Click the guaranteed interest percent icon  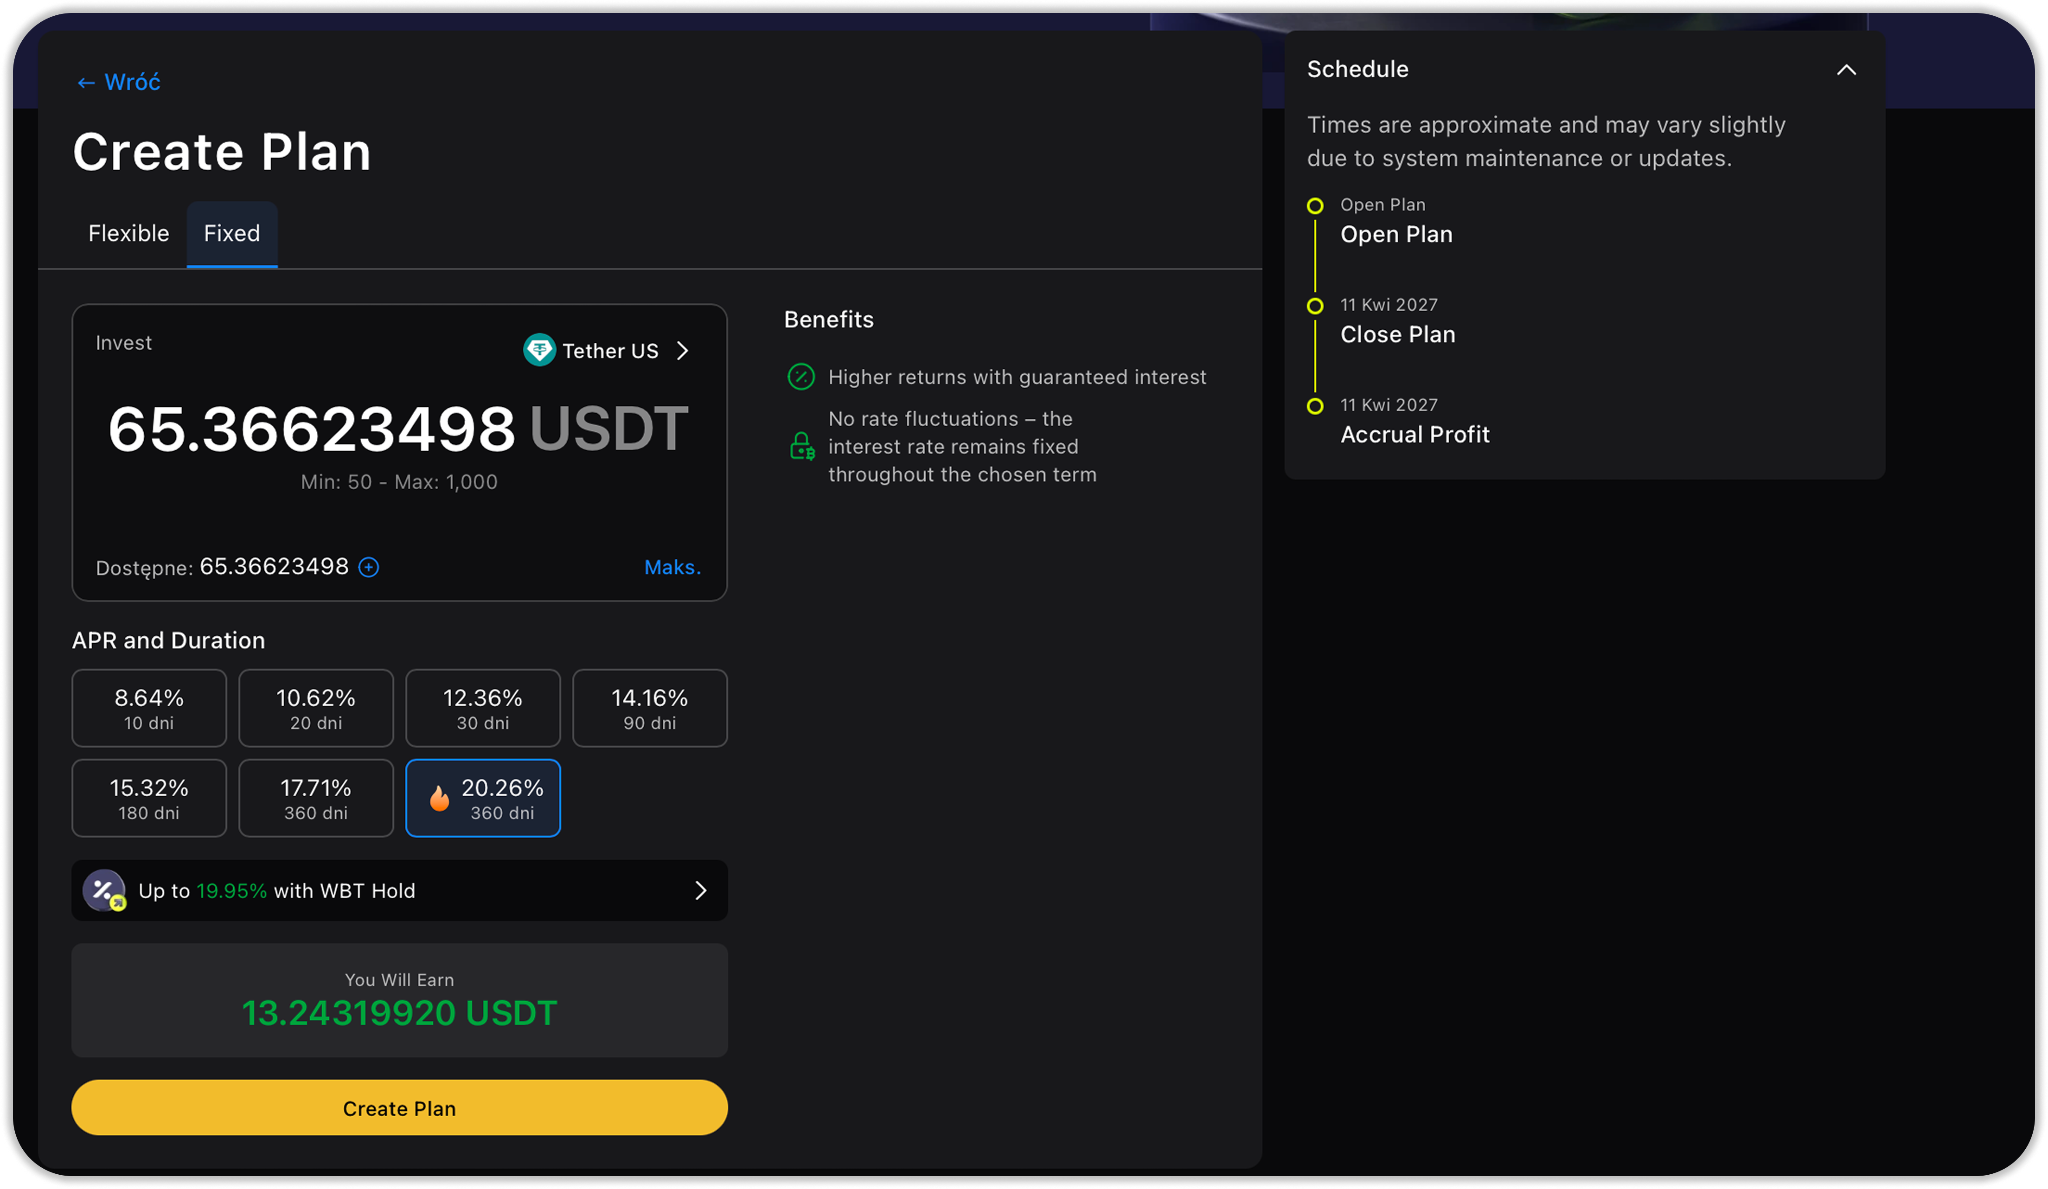[801, 377]
